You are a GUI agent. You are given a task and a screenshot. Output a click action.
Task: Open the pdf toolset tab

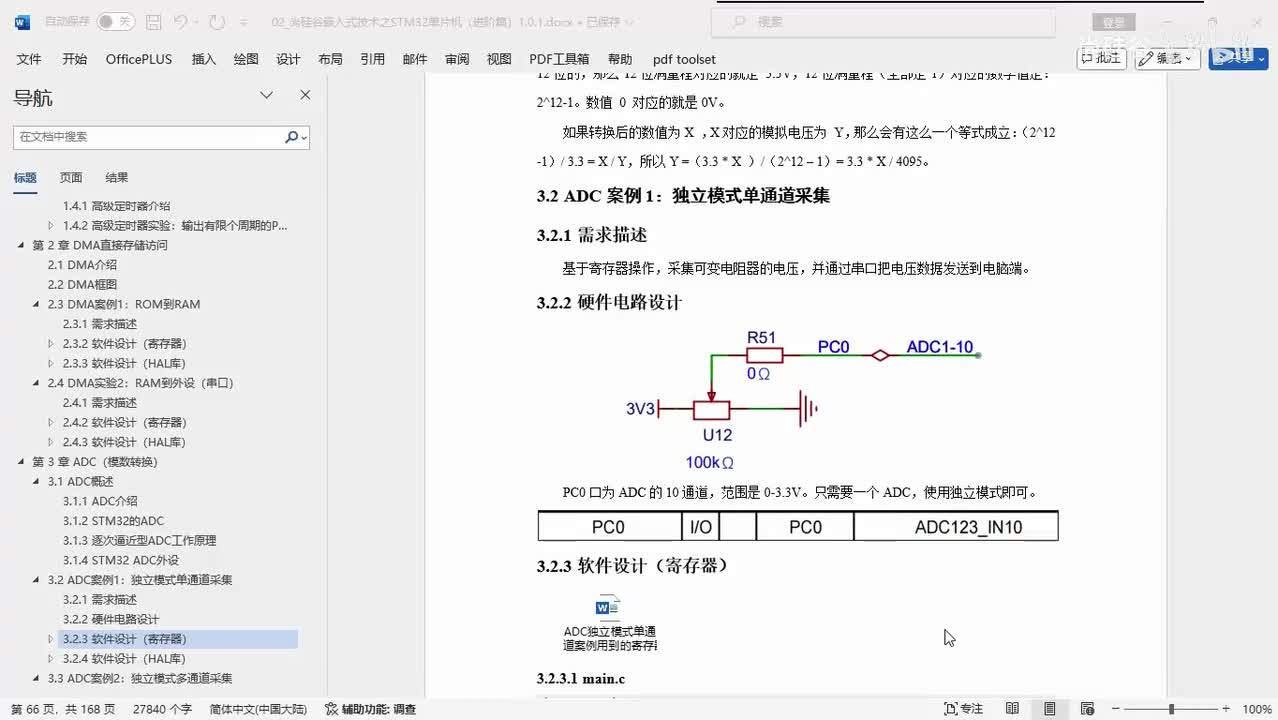tap(684, 59)
